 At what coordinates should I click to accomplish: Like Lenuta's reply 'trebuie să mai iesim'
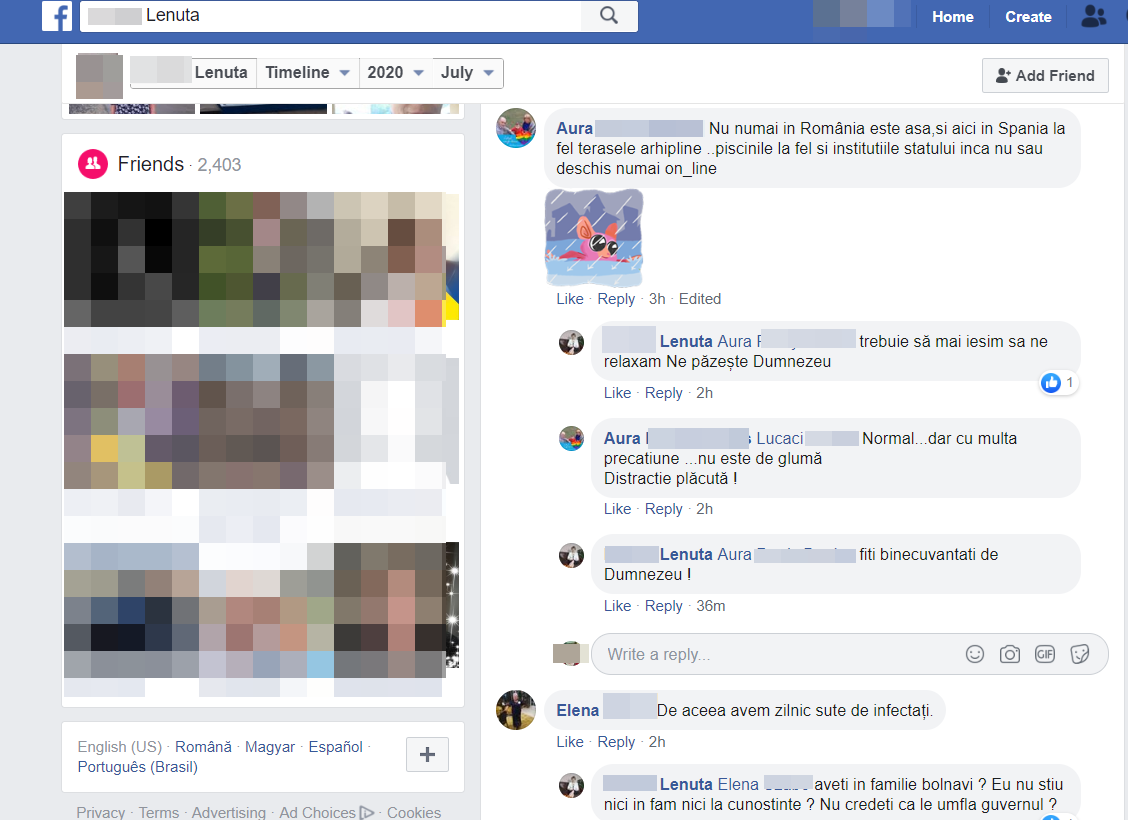(617, 393)
